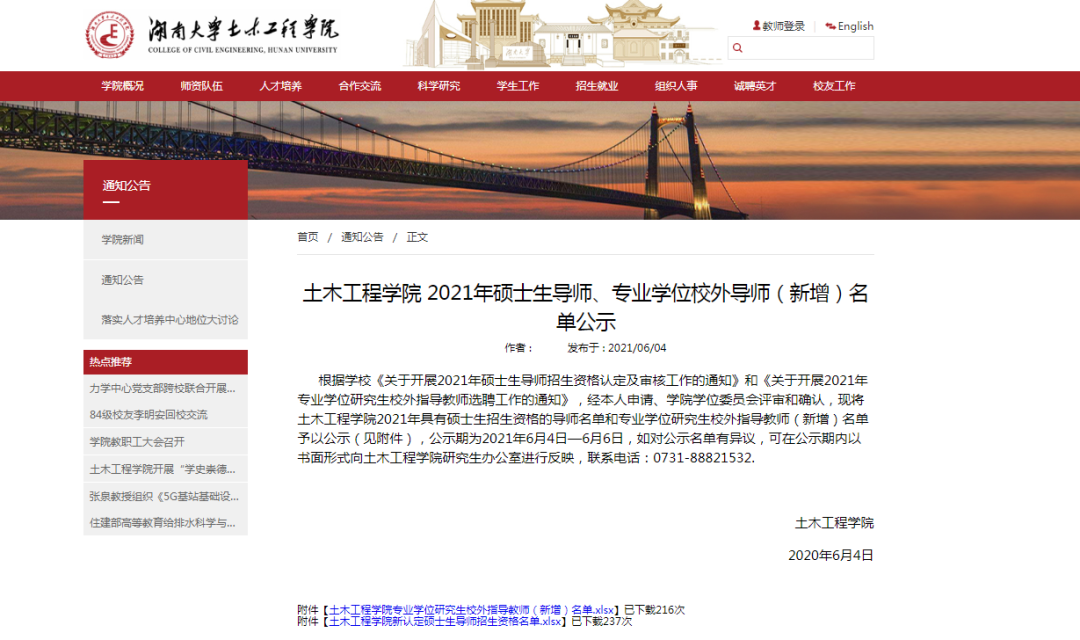
Task: Click the publish date 2021/06/04
Action: pos(637,348)
